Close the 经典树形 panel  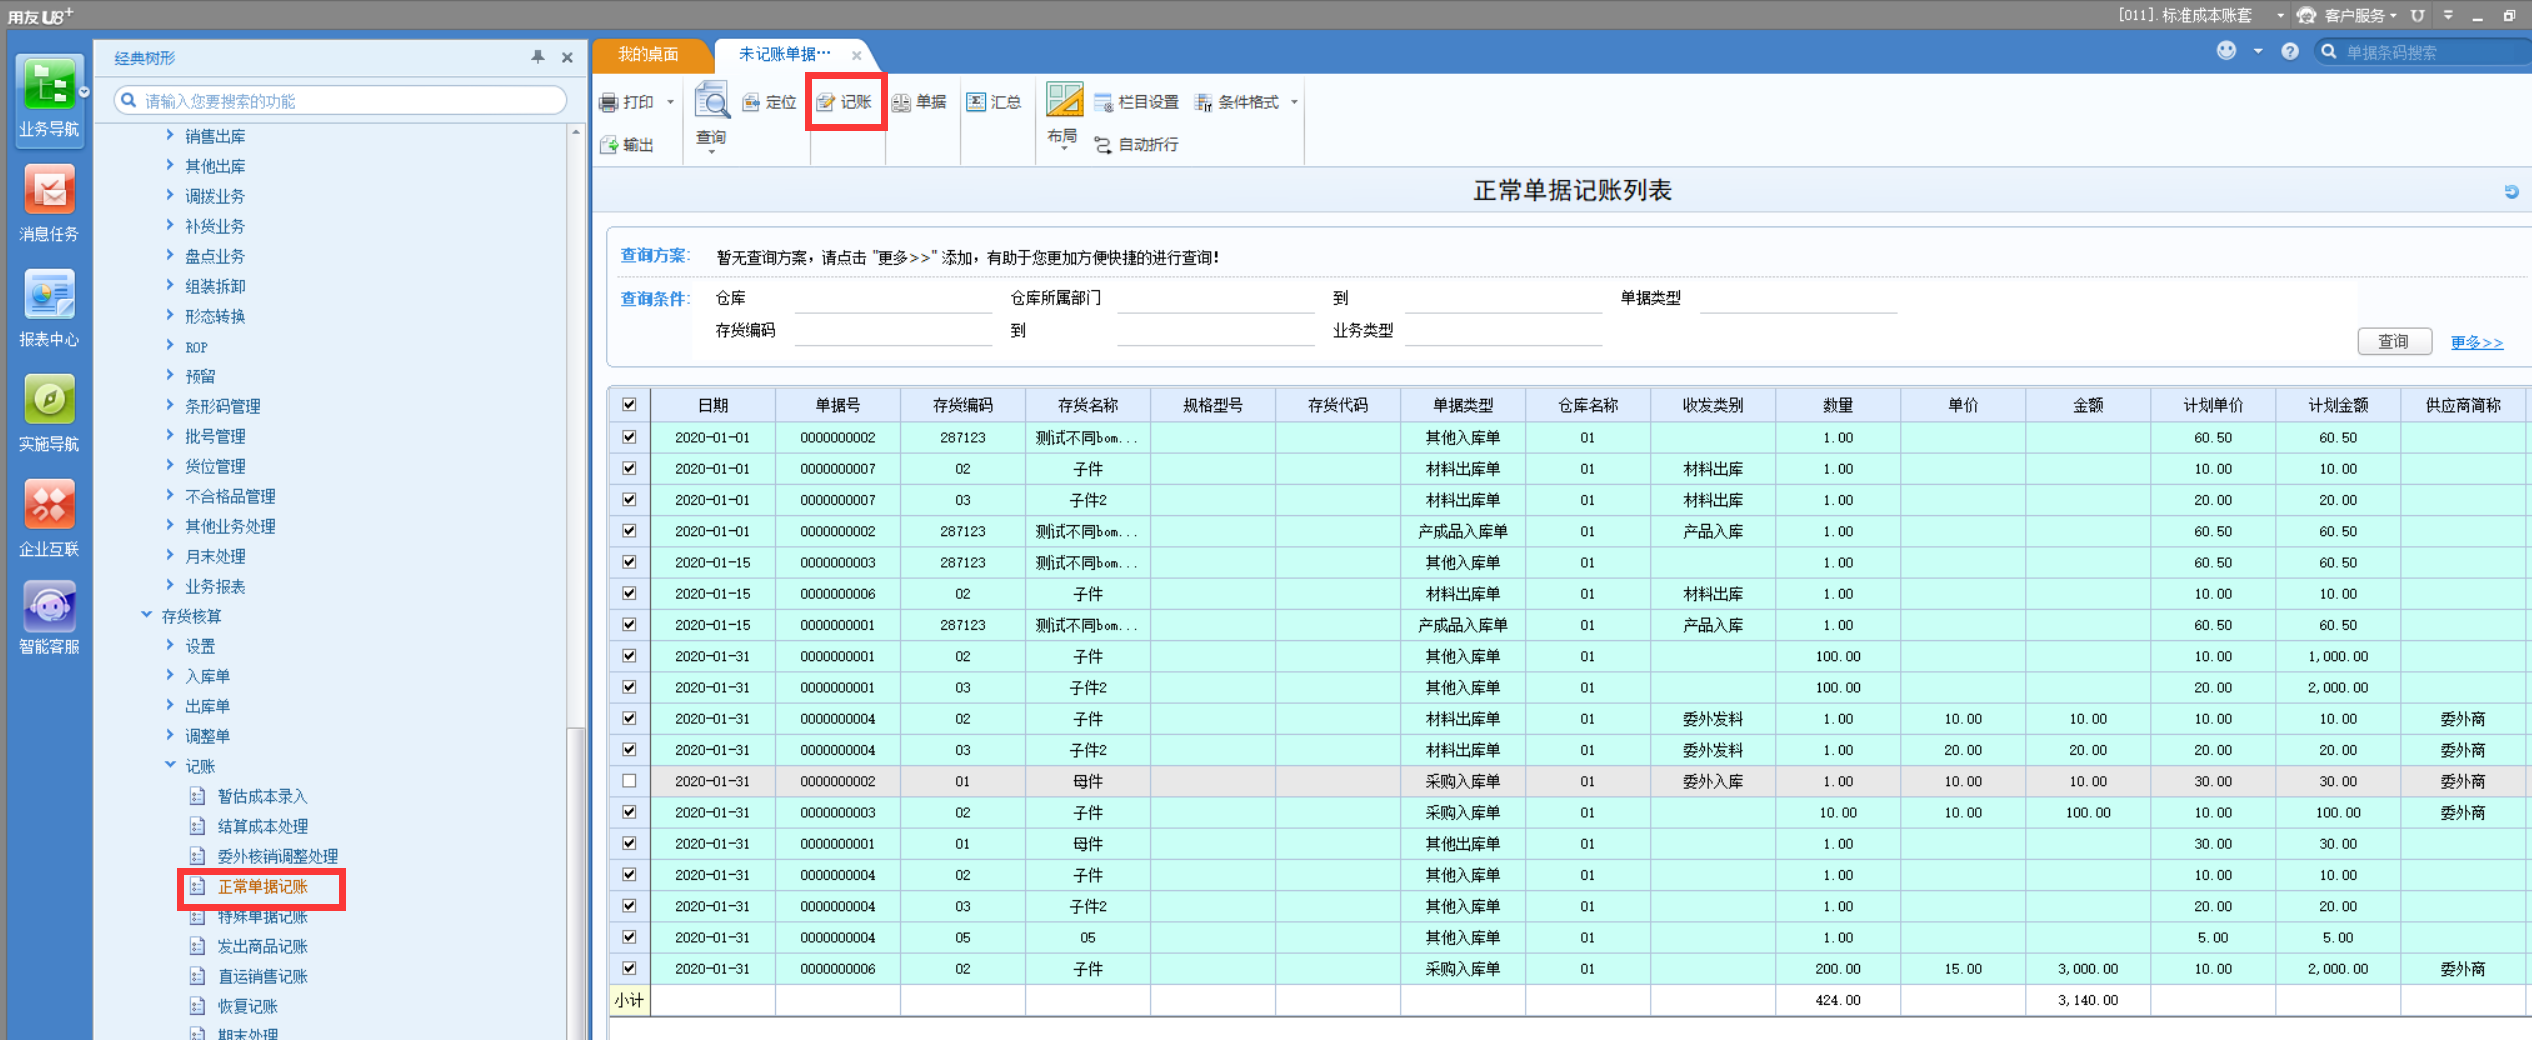(567, 57)
